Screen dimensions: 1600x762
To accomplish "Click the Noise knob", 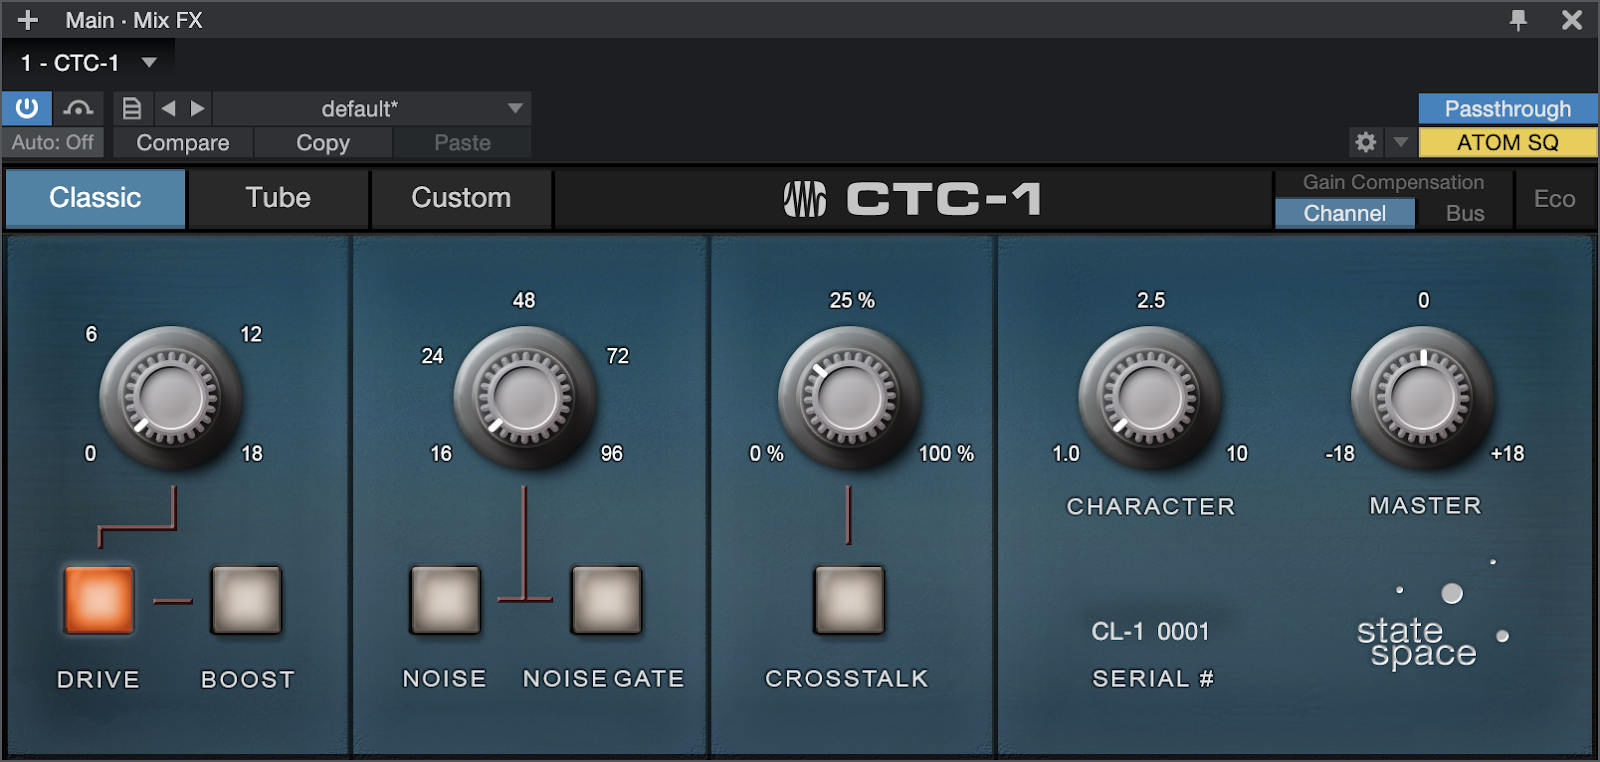I will pos(524,398).
